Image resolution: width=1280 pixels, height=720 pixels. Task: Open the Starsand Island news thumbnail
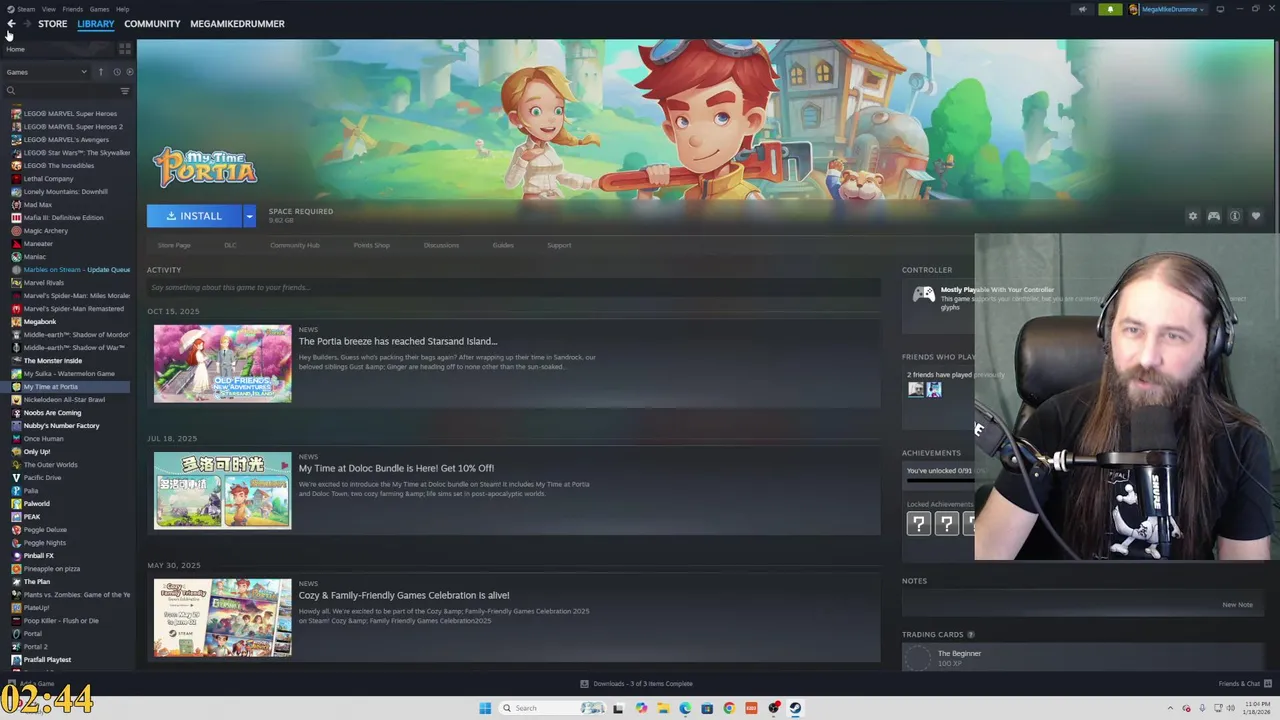[222, 363]
